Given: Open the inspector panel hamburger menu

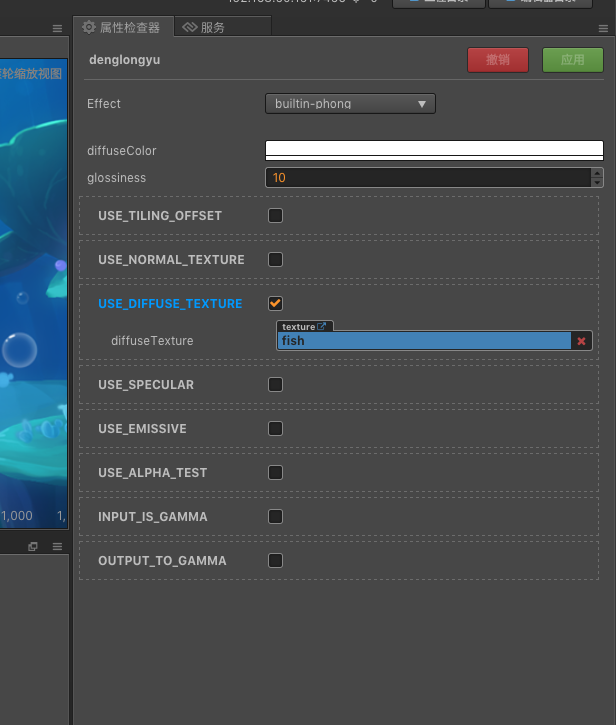Looking at the screenshot, I should pos(603,29).
